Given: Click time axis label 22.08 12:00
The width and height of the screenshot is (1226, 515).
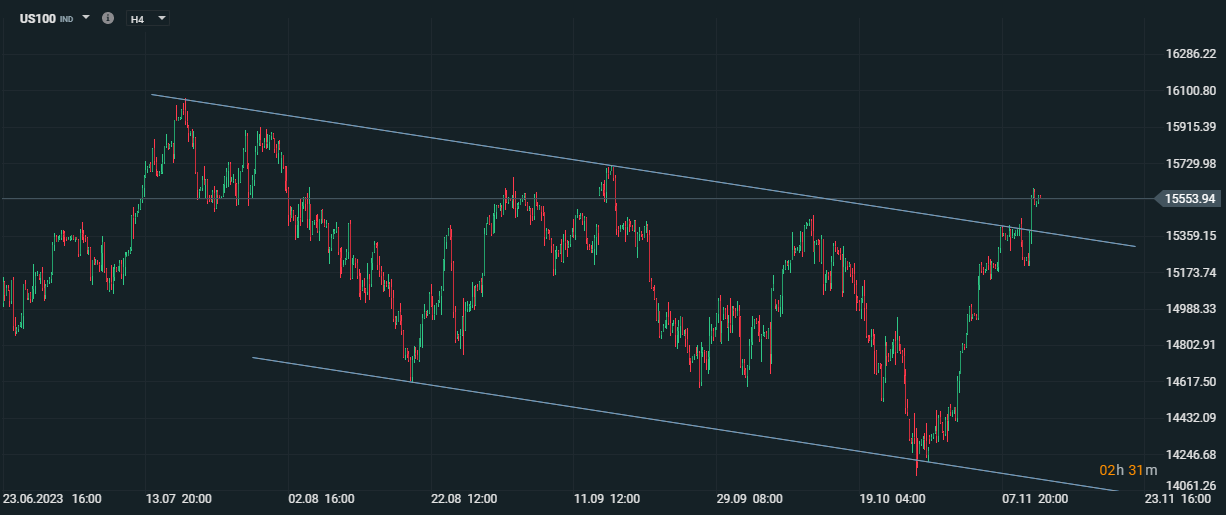Looking at the screenshot, I should (464, 498).
